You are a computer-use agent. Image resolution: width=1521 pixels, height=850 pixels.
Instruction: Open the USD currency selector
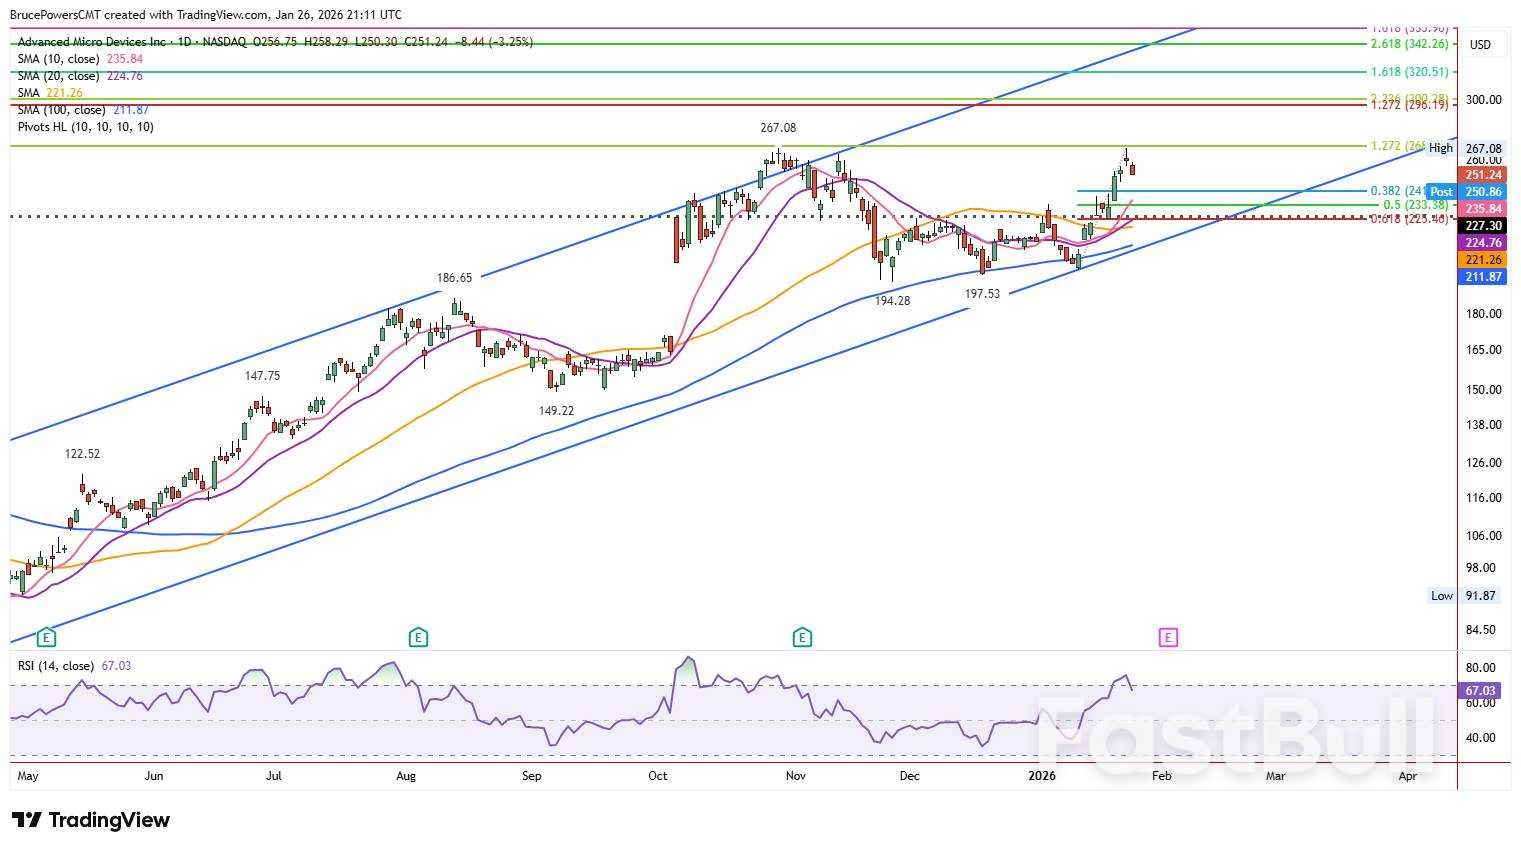pos(1479,45)
